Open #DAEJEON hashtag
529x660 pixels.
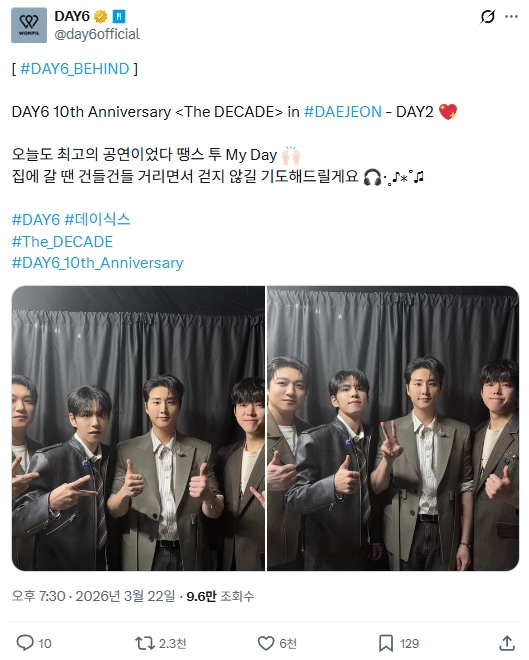pos(343,112)
